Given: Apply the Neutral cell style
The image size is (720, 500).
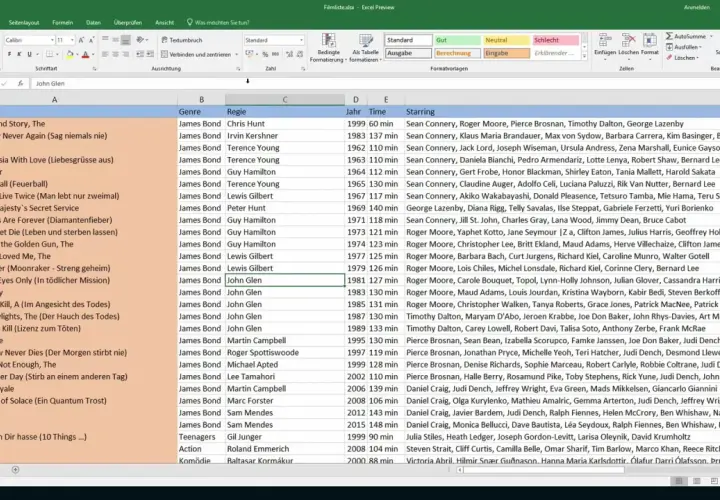Looking at the screenshot, I should [506, 40].
